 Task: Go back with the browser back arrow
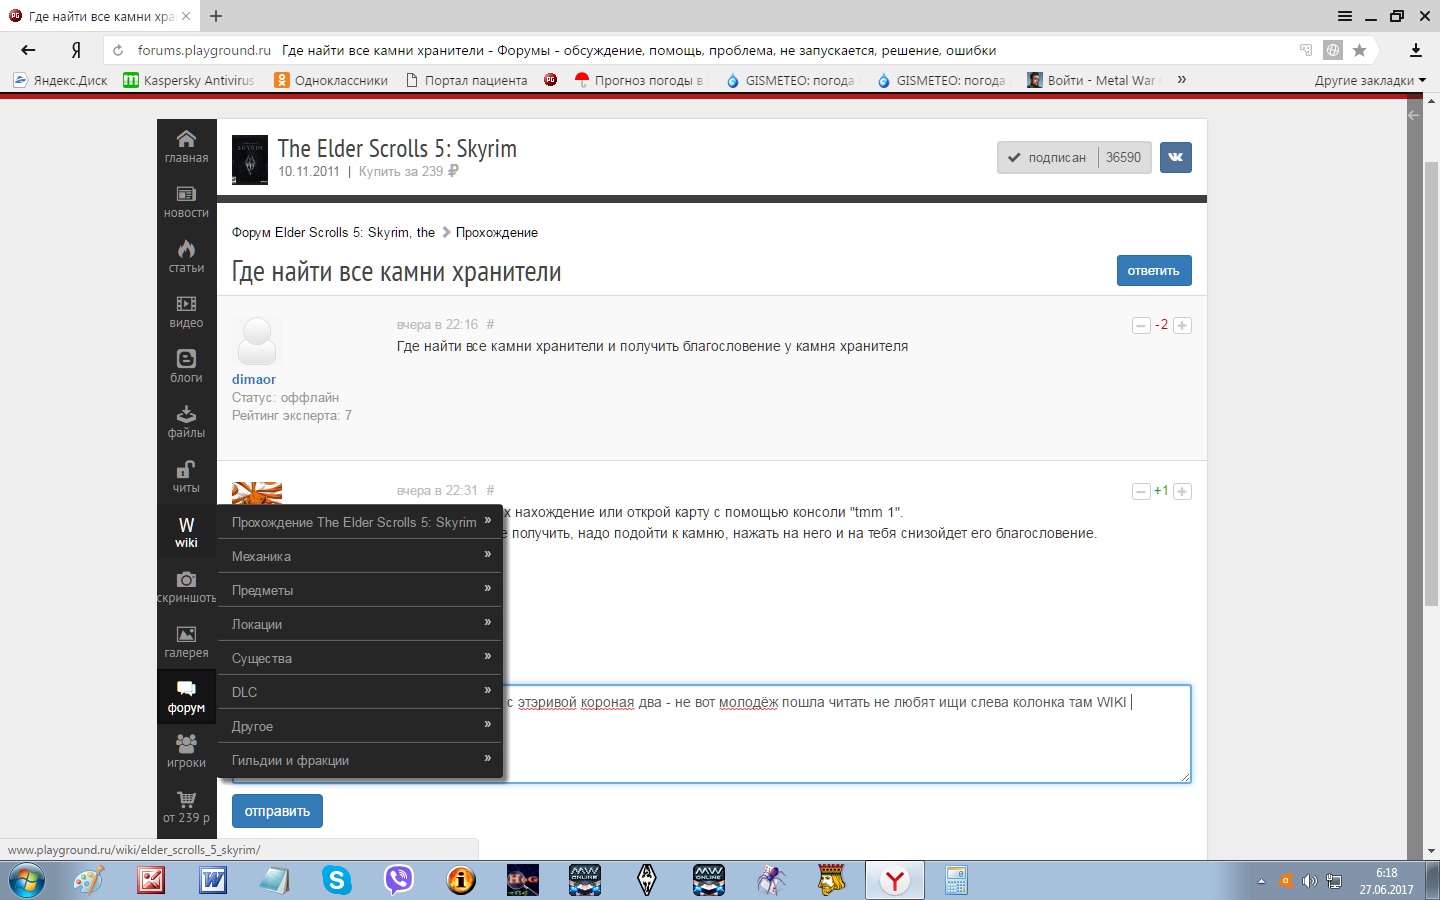click(x=28, y=50)
